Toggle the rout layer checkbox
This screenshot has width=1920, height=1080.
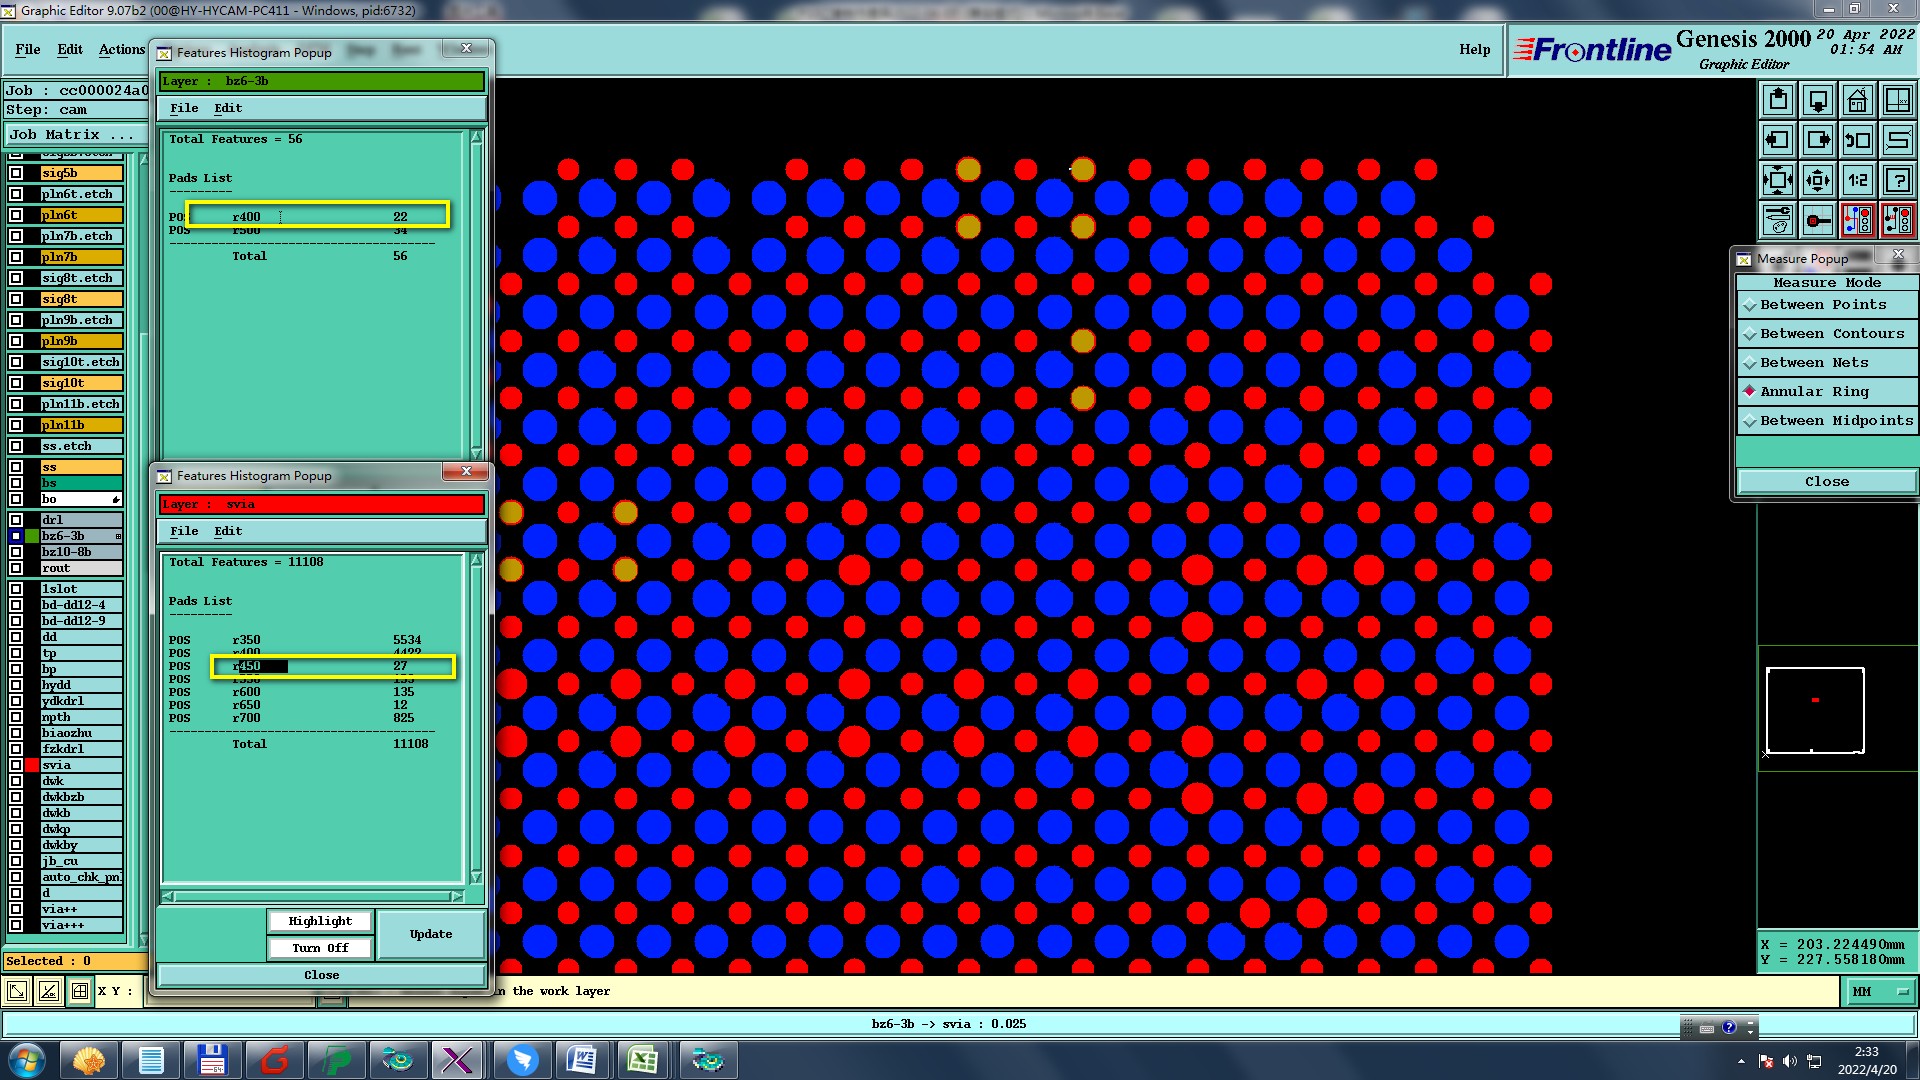click(x=16, y=568)
